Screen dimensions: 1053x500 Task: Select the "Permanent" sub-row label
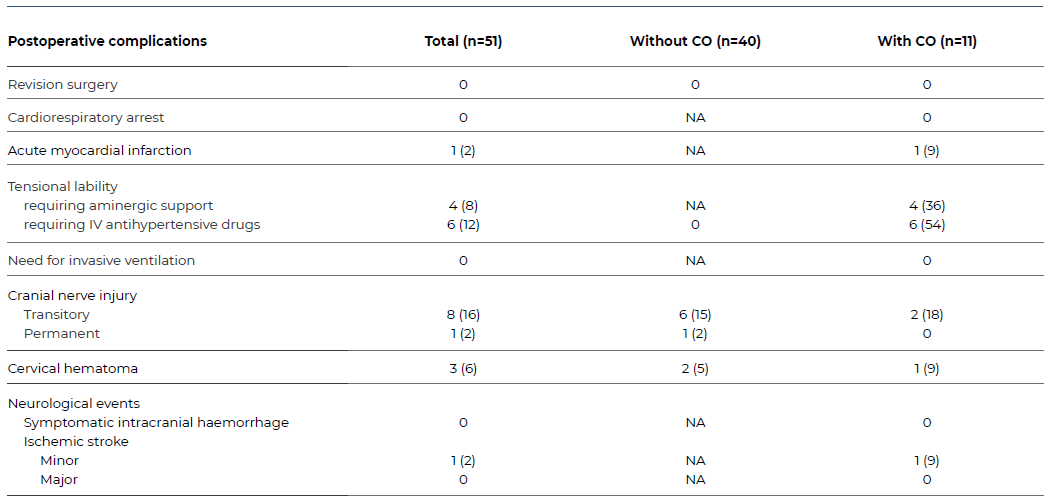tap(62, 334)
